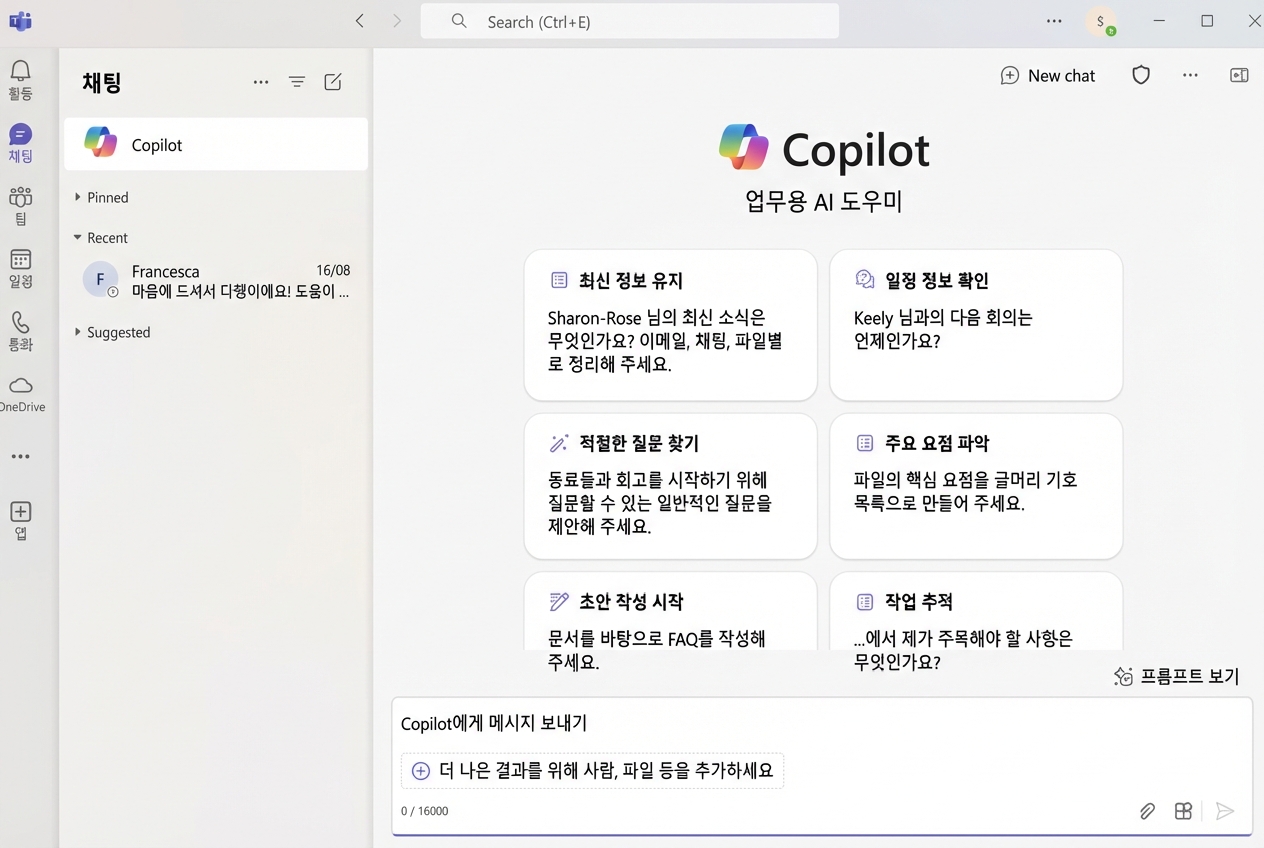Open the profile avatar menu
This screenshot has height=848, width=1264.
1101,21
